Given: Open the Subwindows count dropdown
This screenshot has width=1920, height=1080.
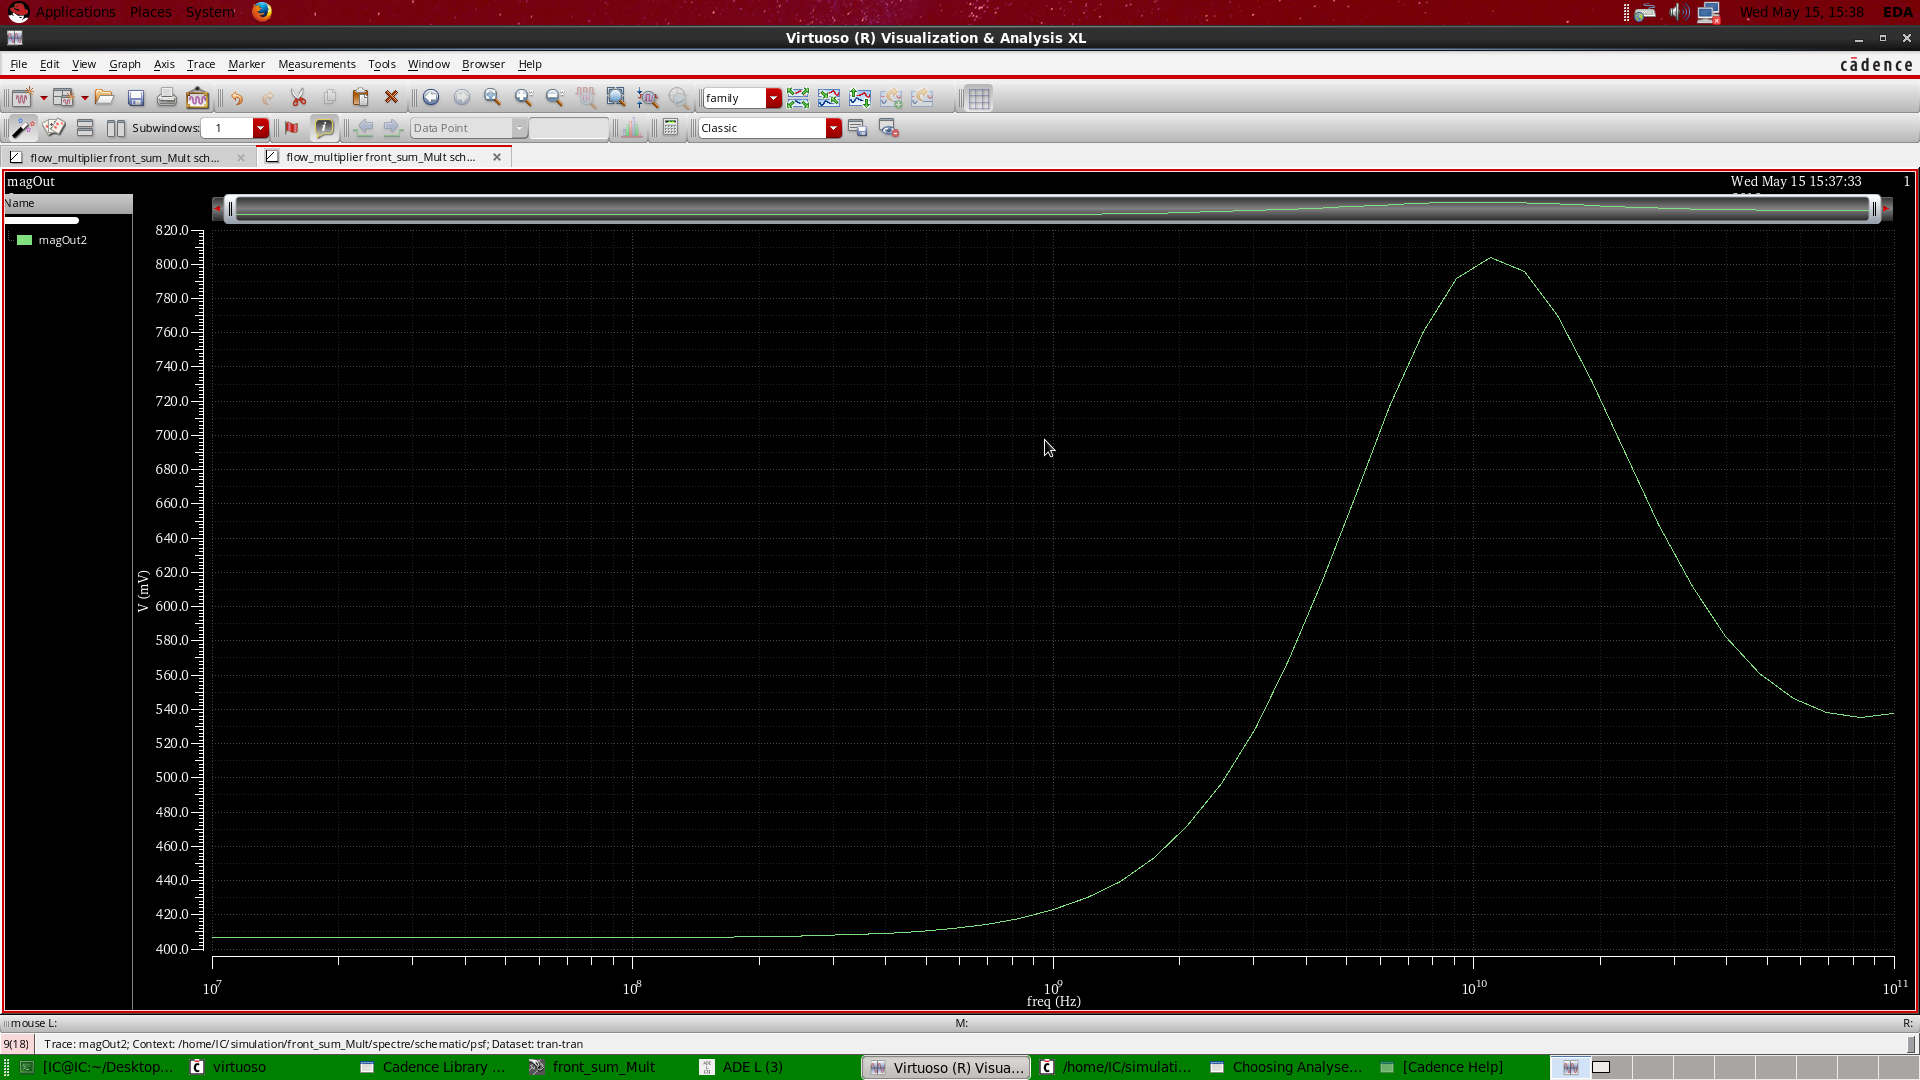Looking at the screenshot, I should (261, 128).
